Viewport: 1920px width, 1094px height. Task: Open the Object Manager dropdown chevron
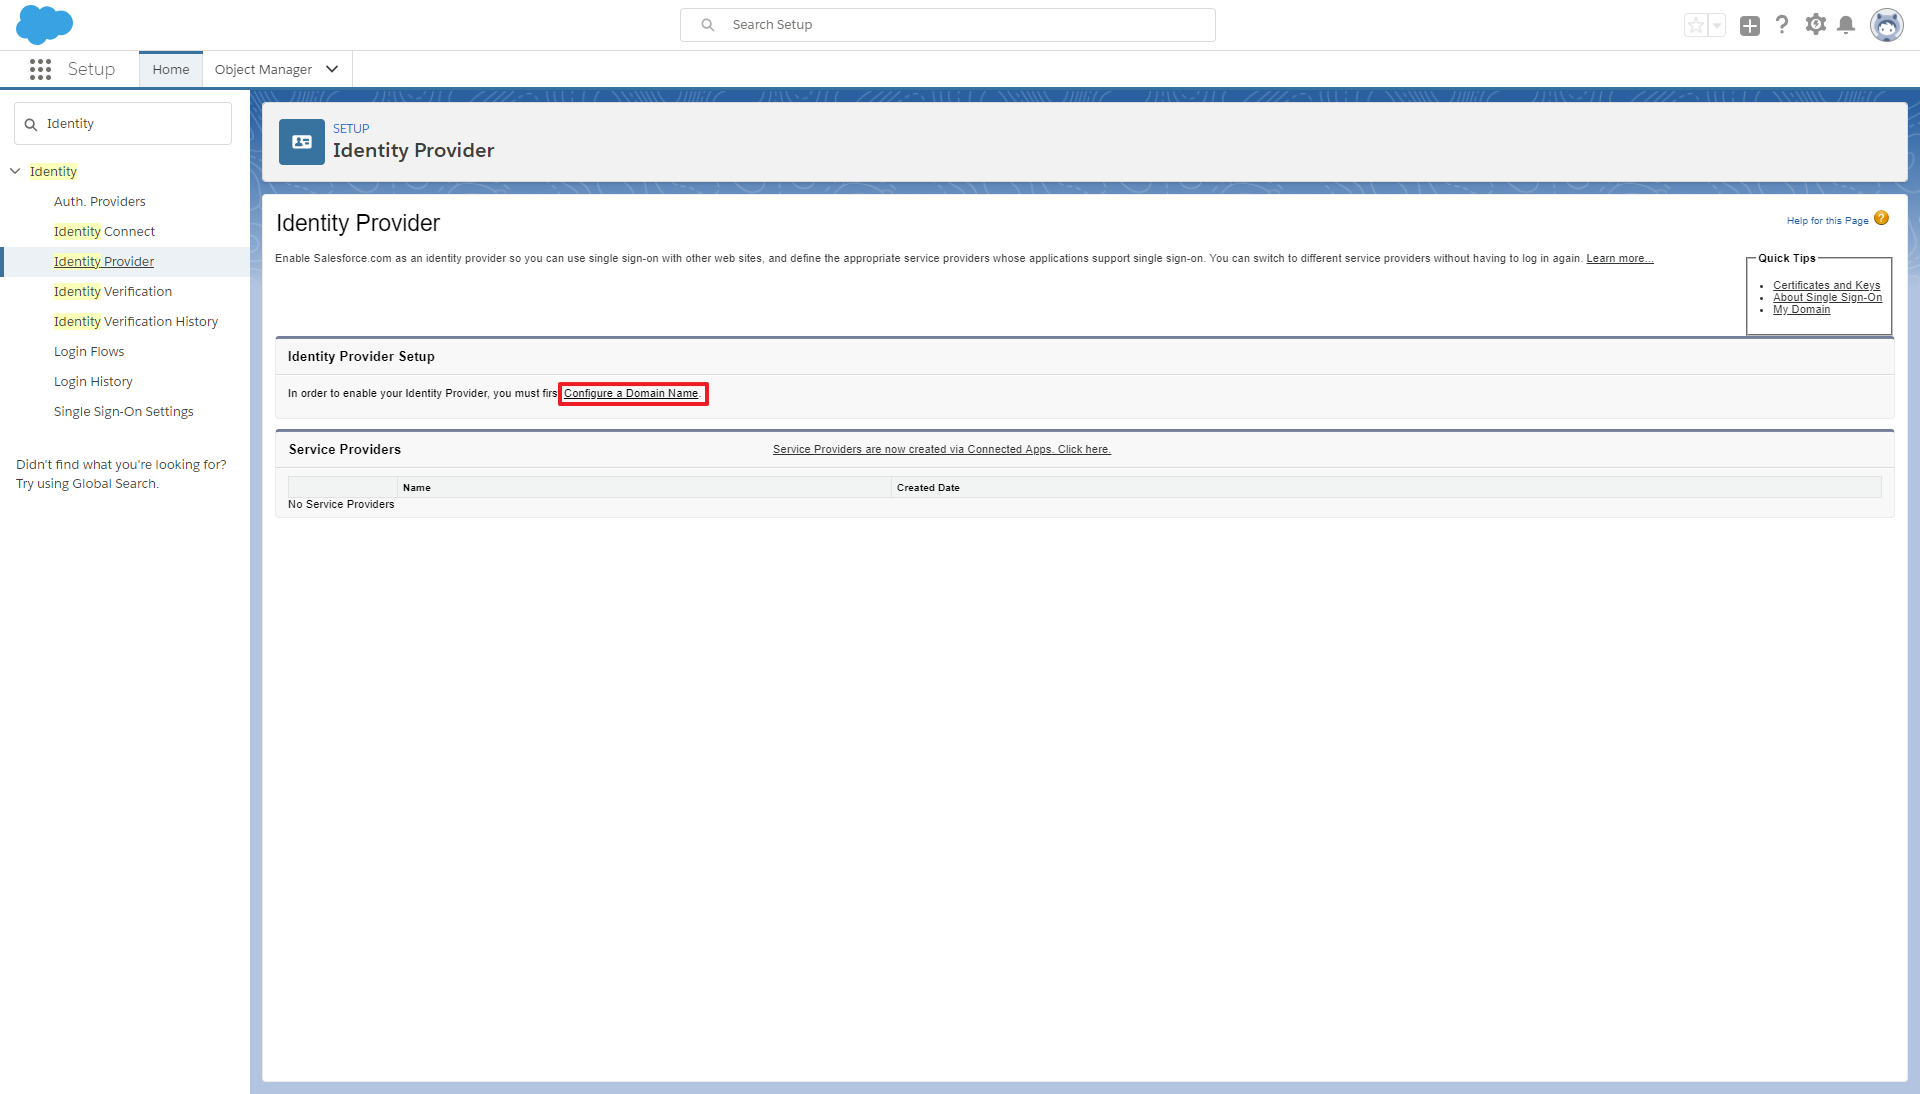(332, 69)
